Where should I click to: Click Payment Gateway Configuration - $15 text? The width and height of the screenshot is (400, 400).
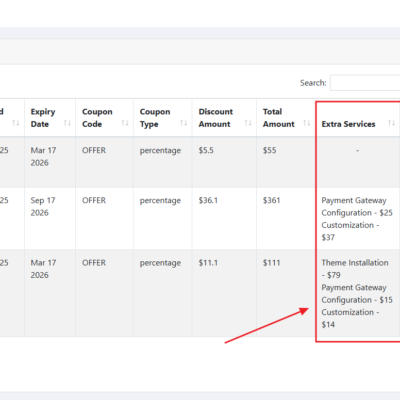(x=357, y=293)
